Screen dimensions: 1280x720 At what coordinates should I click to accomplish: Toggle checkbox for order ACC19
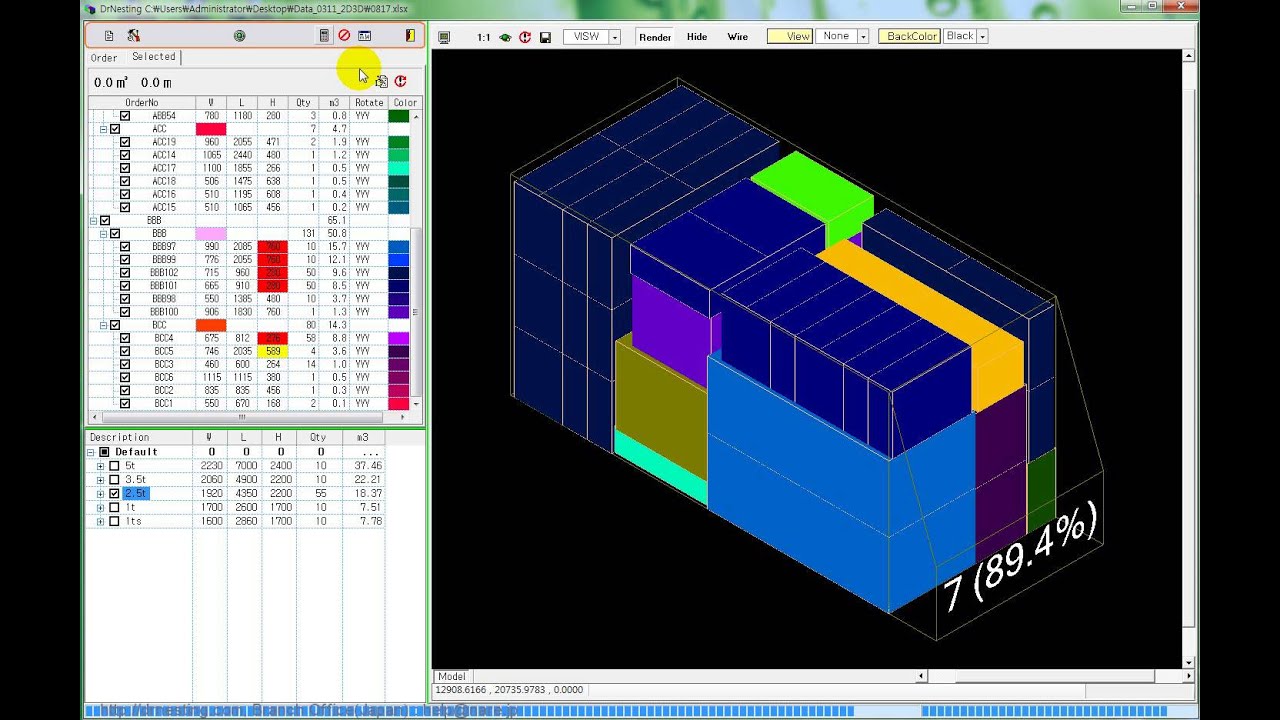[x=125, y=142]
